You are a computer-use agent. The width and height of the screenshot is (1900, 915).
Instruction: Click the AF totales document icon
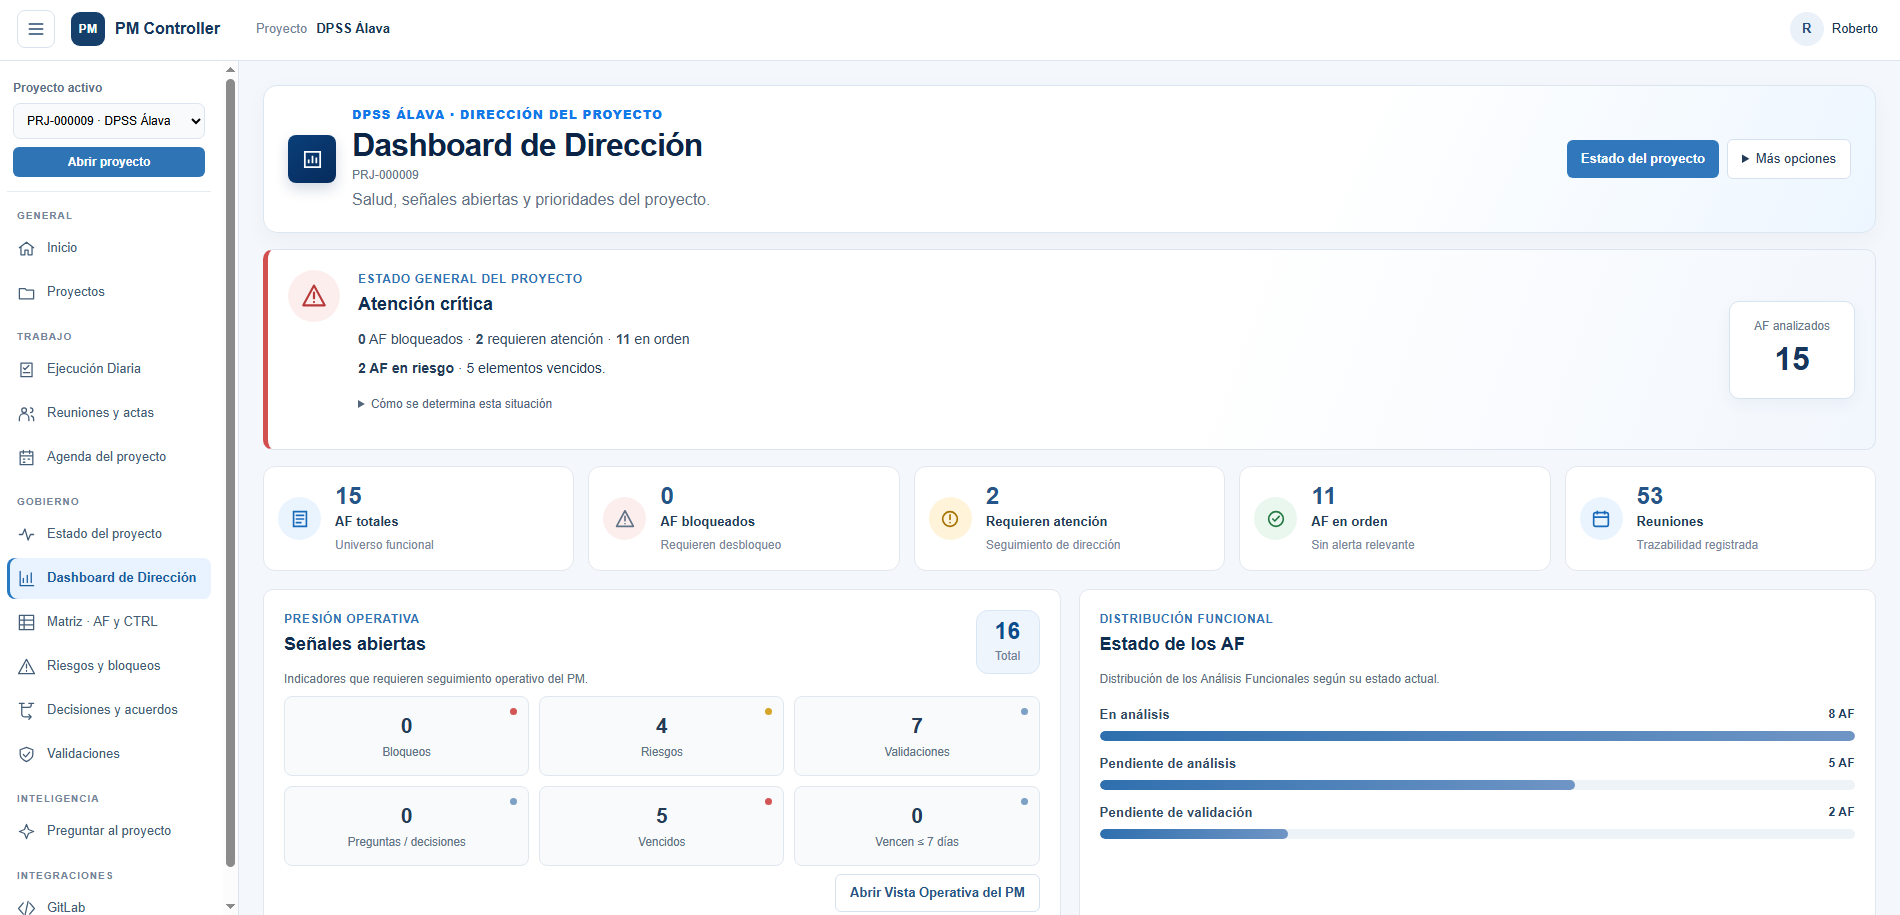(299, 519)
